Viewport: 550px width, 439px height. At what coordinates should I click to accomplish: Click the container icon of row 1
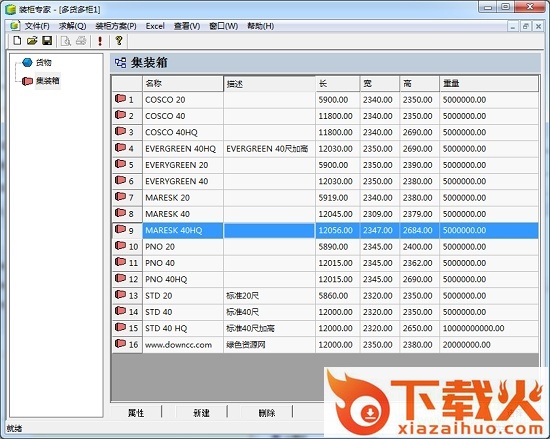[x=120, y=99]
